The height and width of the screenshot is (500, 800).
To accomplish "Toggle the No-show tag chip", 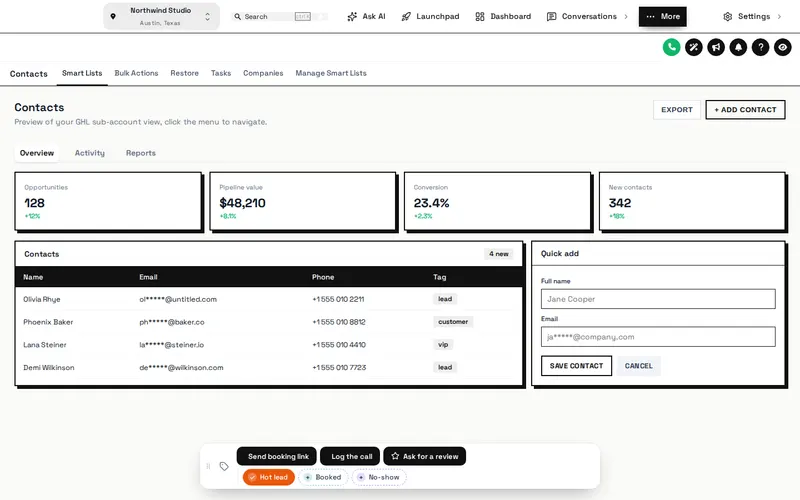I will 379,477.
